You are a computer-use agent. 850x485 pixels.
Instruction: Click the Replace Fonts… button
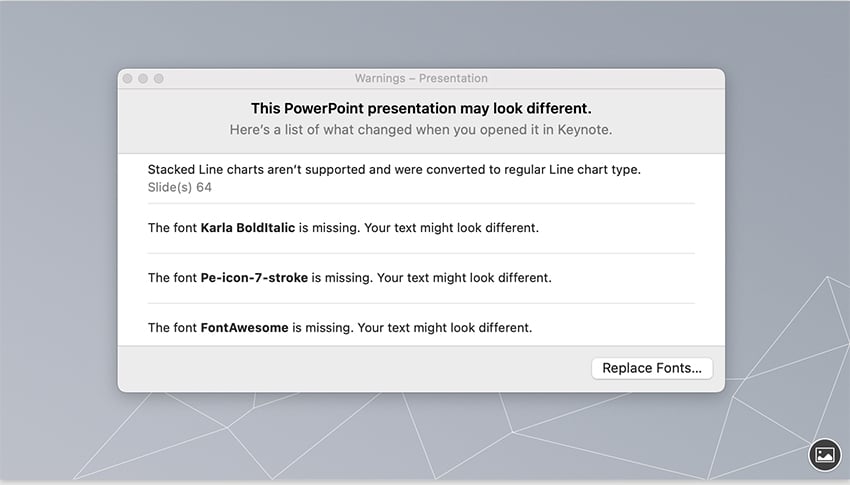point(651,368)
